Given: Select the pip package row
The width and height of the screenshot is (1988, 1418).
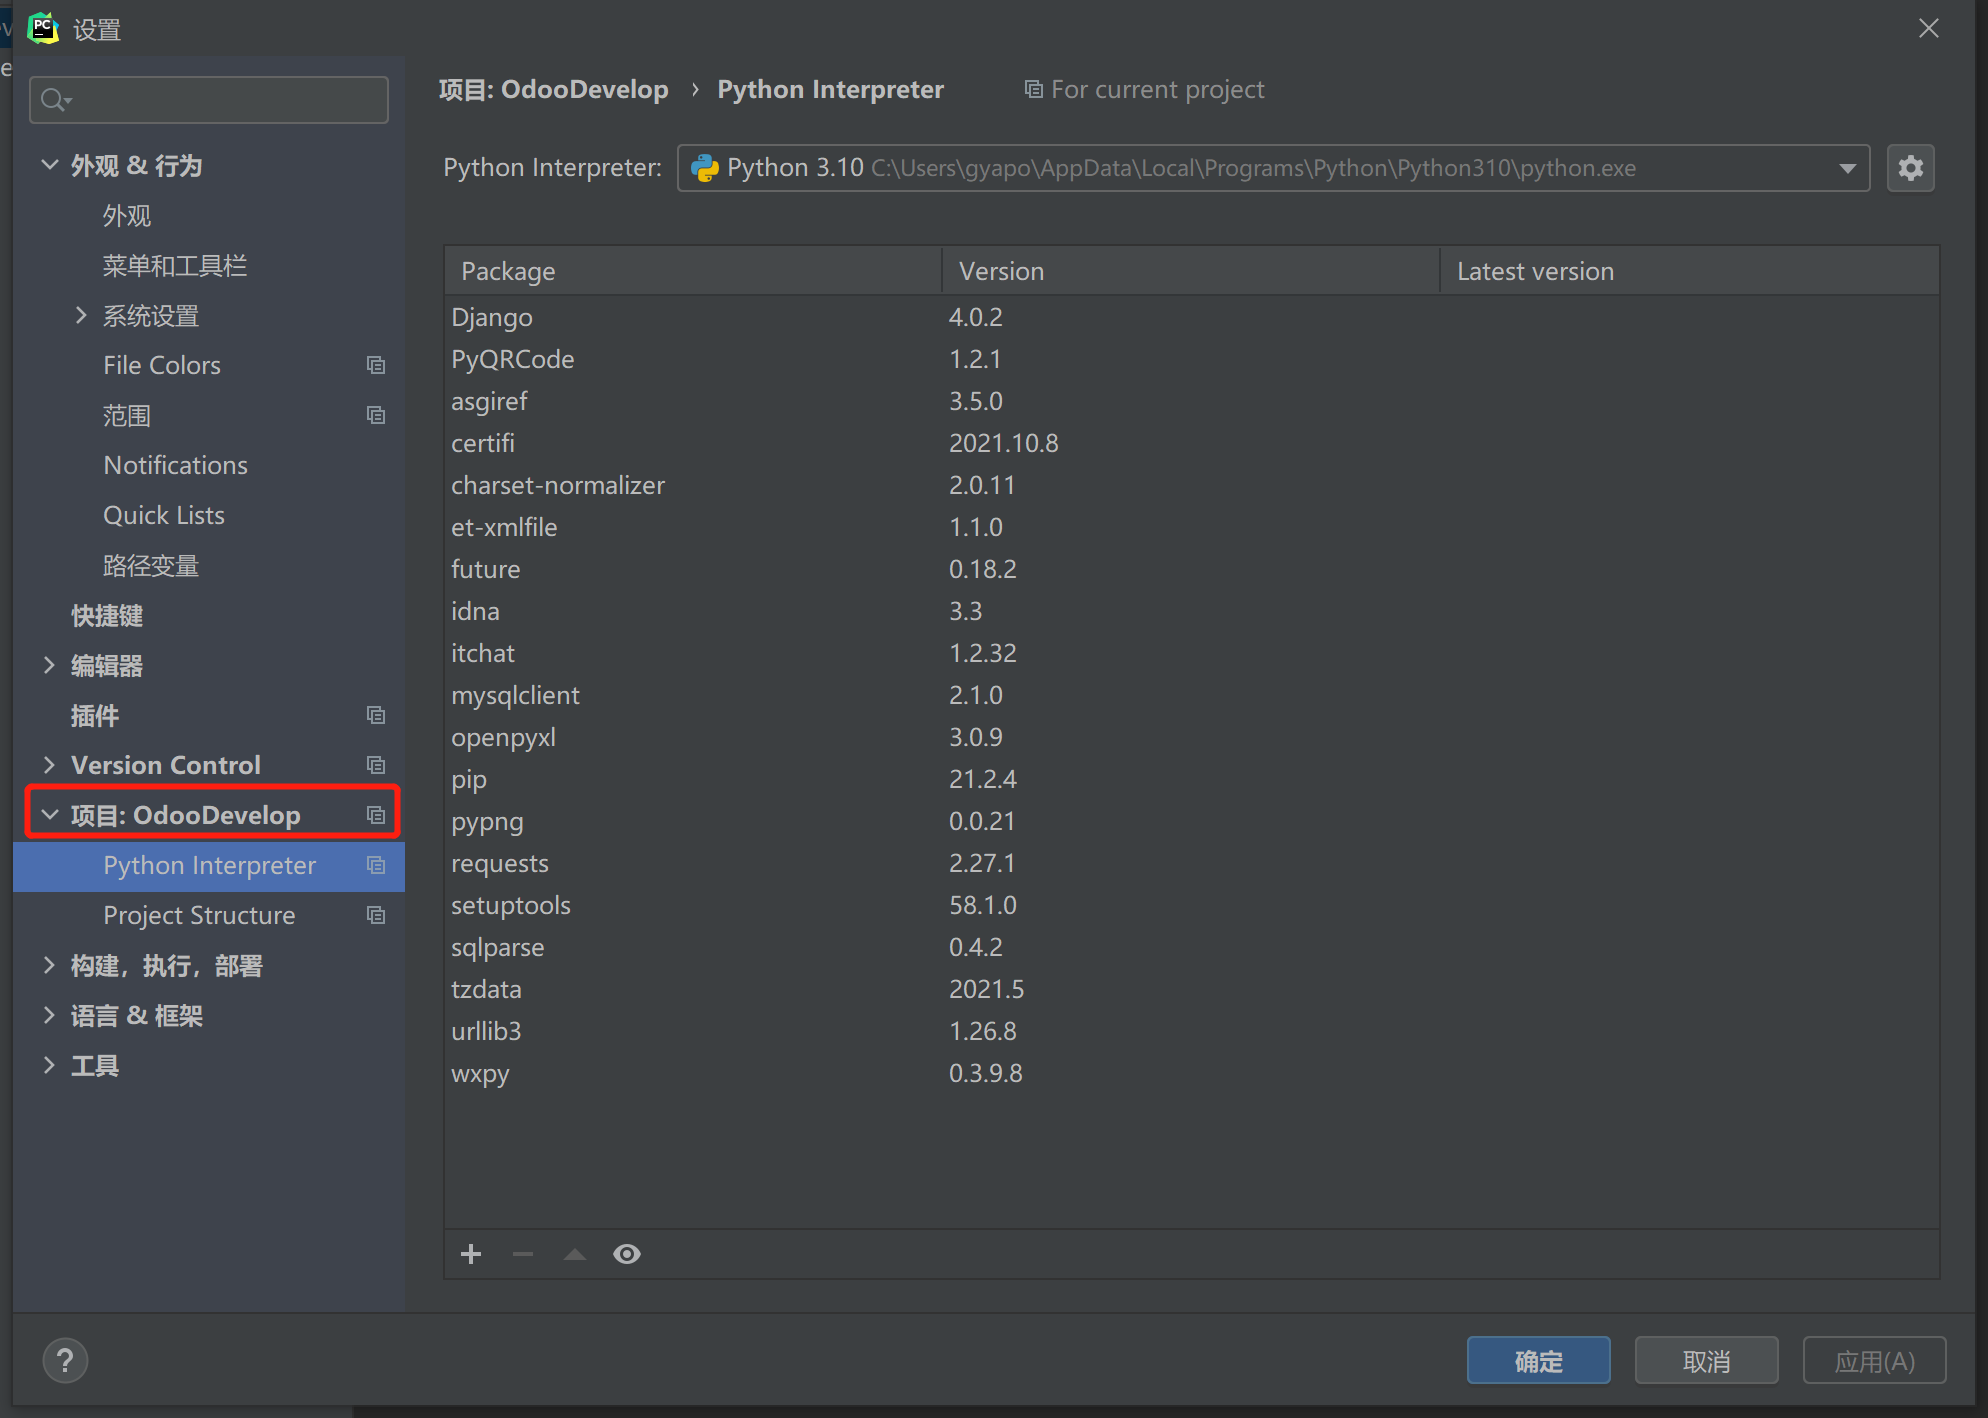Looking at the screenshot, I should pos(1192,779).
